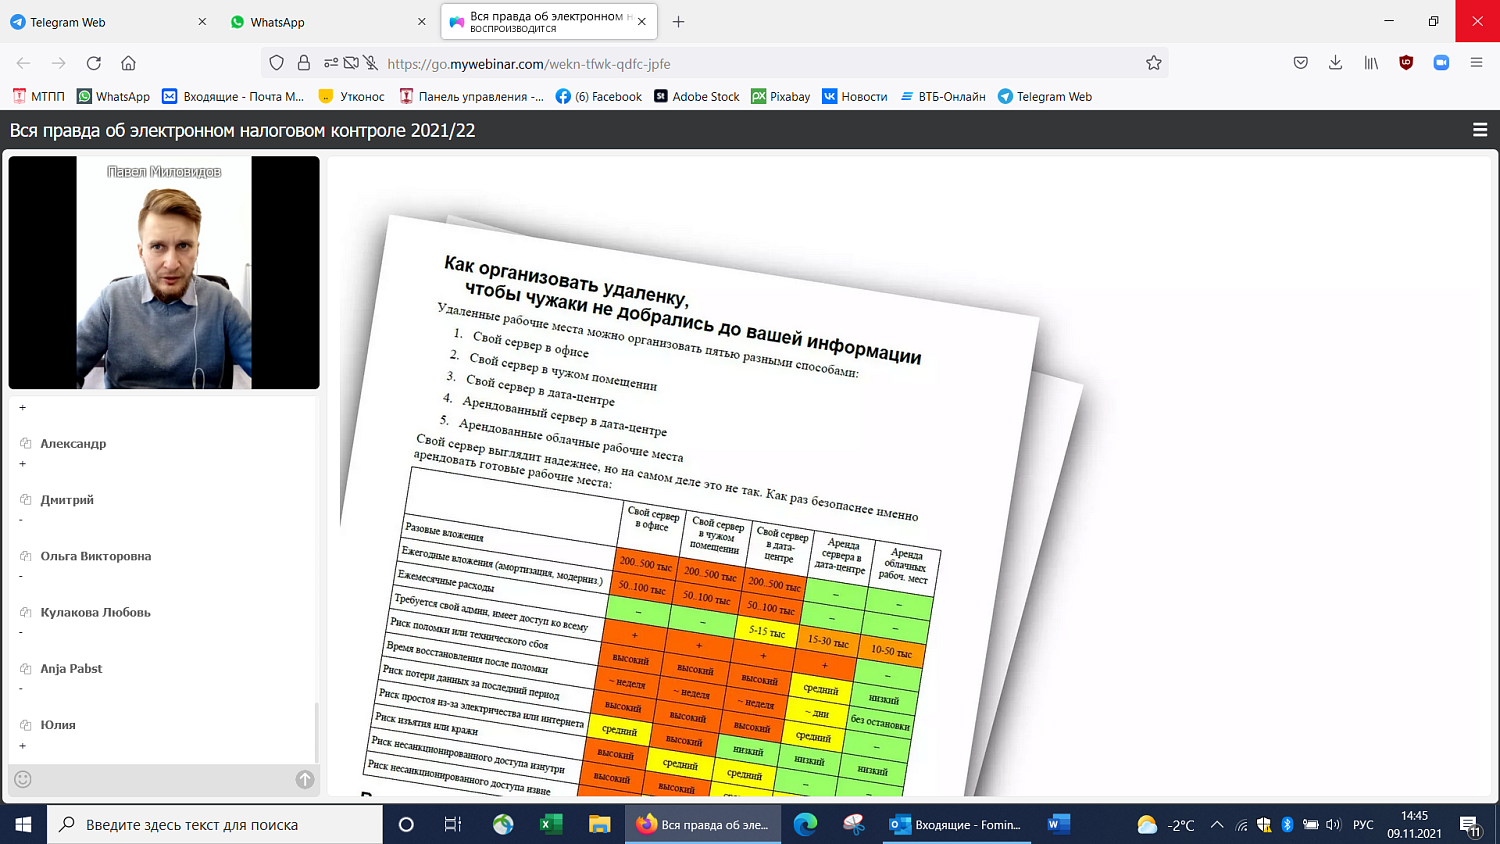
Task: Show site security padlock info
Action: pos(304,63)
